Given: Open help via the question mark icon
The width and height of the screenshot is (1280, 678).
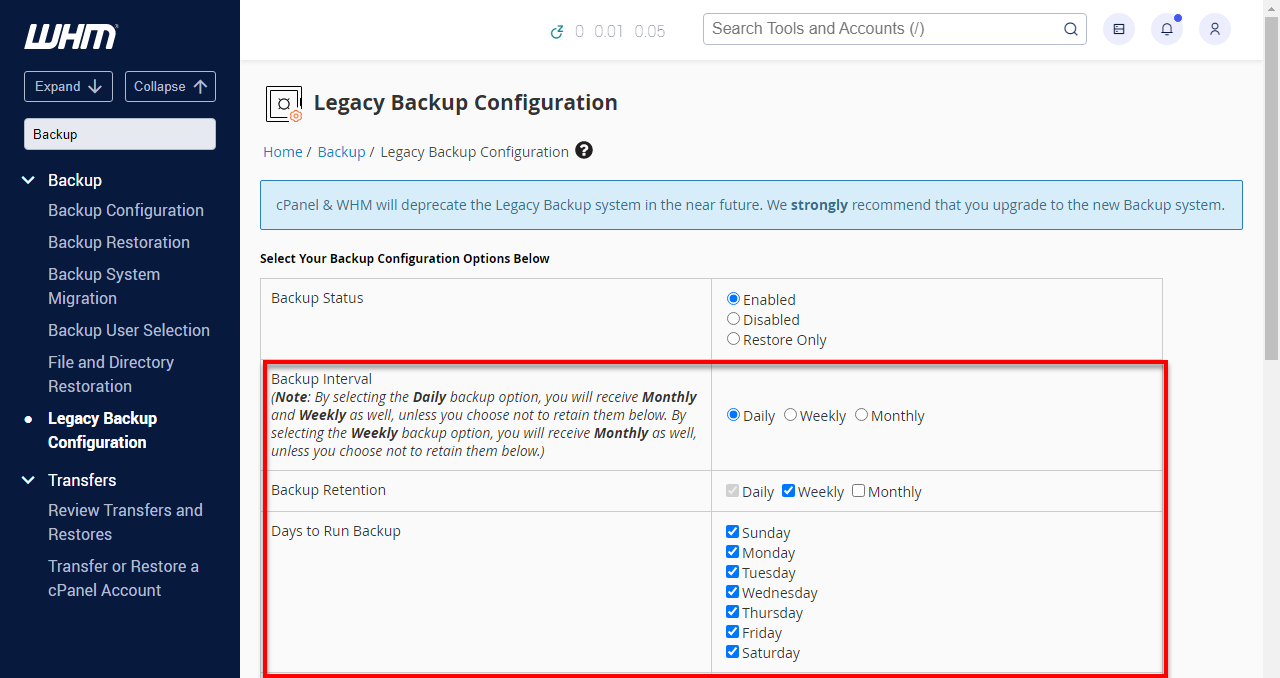Looking at the screenshot, I should (583, 150).
